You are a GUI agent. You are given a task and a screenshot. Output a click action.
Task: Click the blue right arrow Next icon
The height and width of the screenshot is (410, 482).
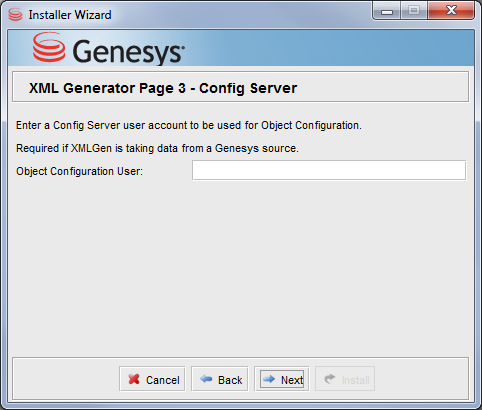pyautogui.click(x=269, y=379)
